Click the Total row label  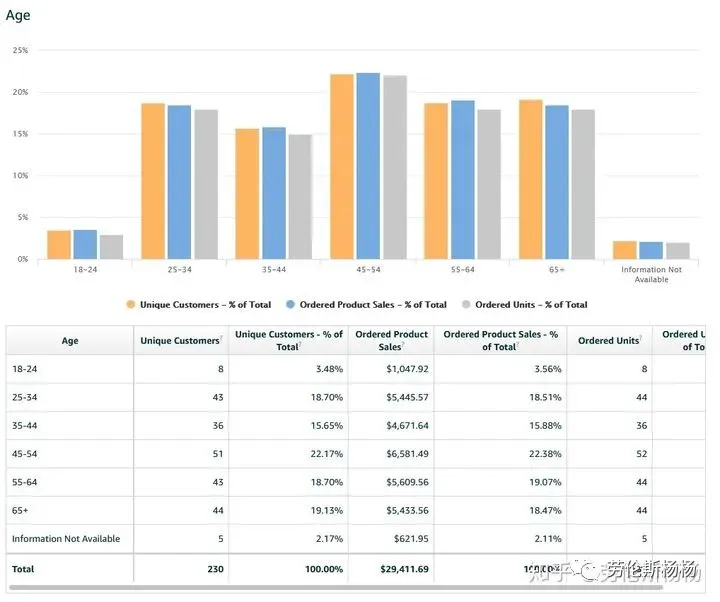coord(23,569)
